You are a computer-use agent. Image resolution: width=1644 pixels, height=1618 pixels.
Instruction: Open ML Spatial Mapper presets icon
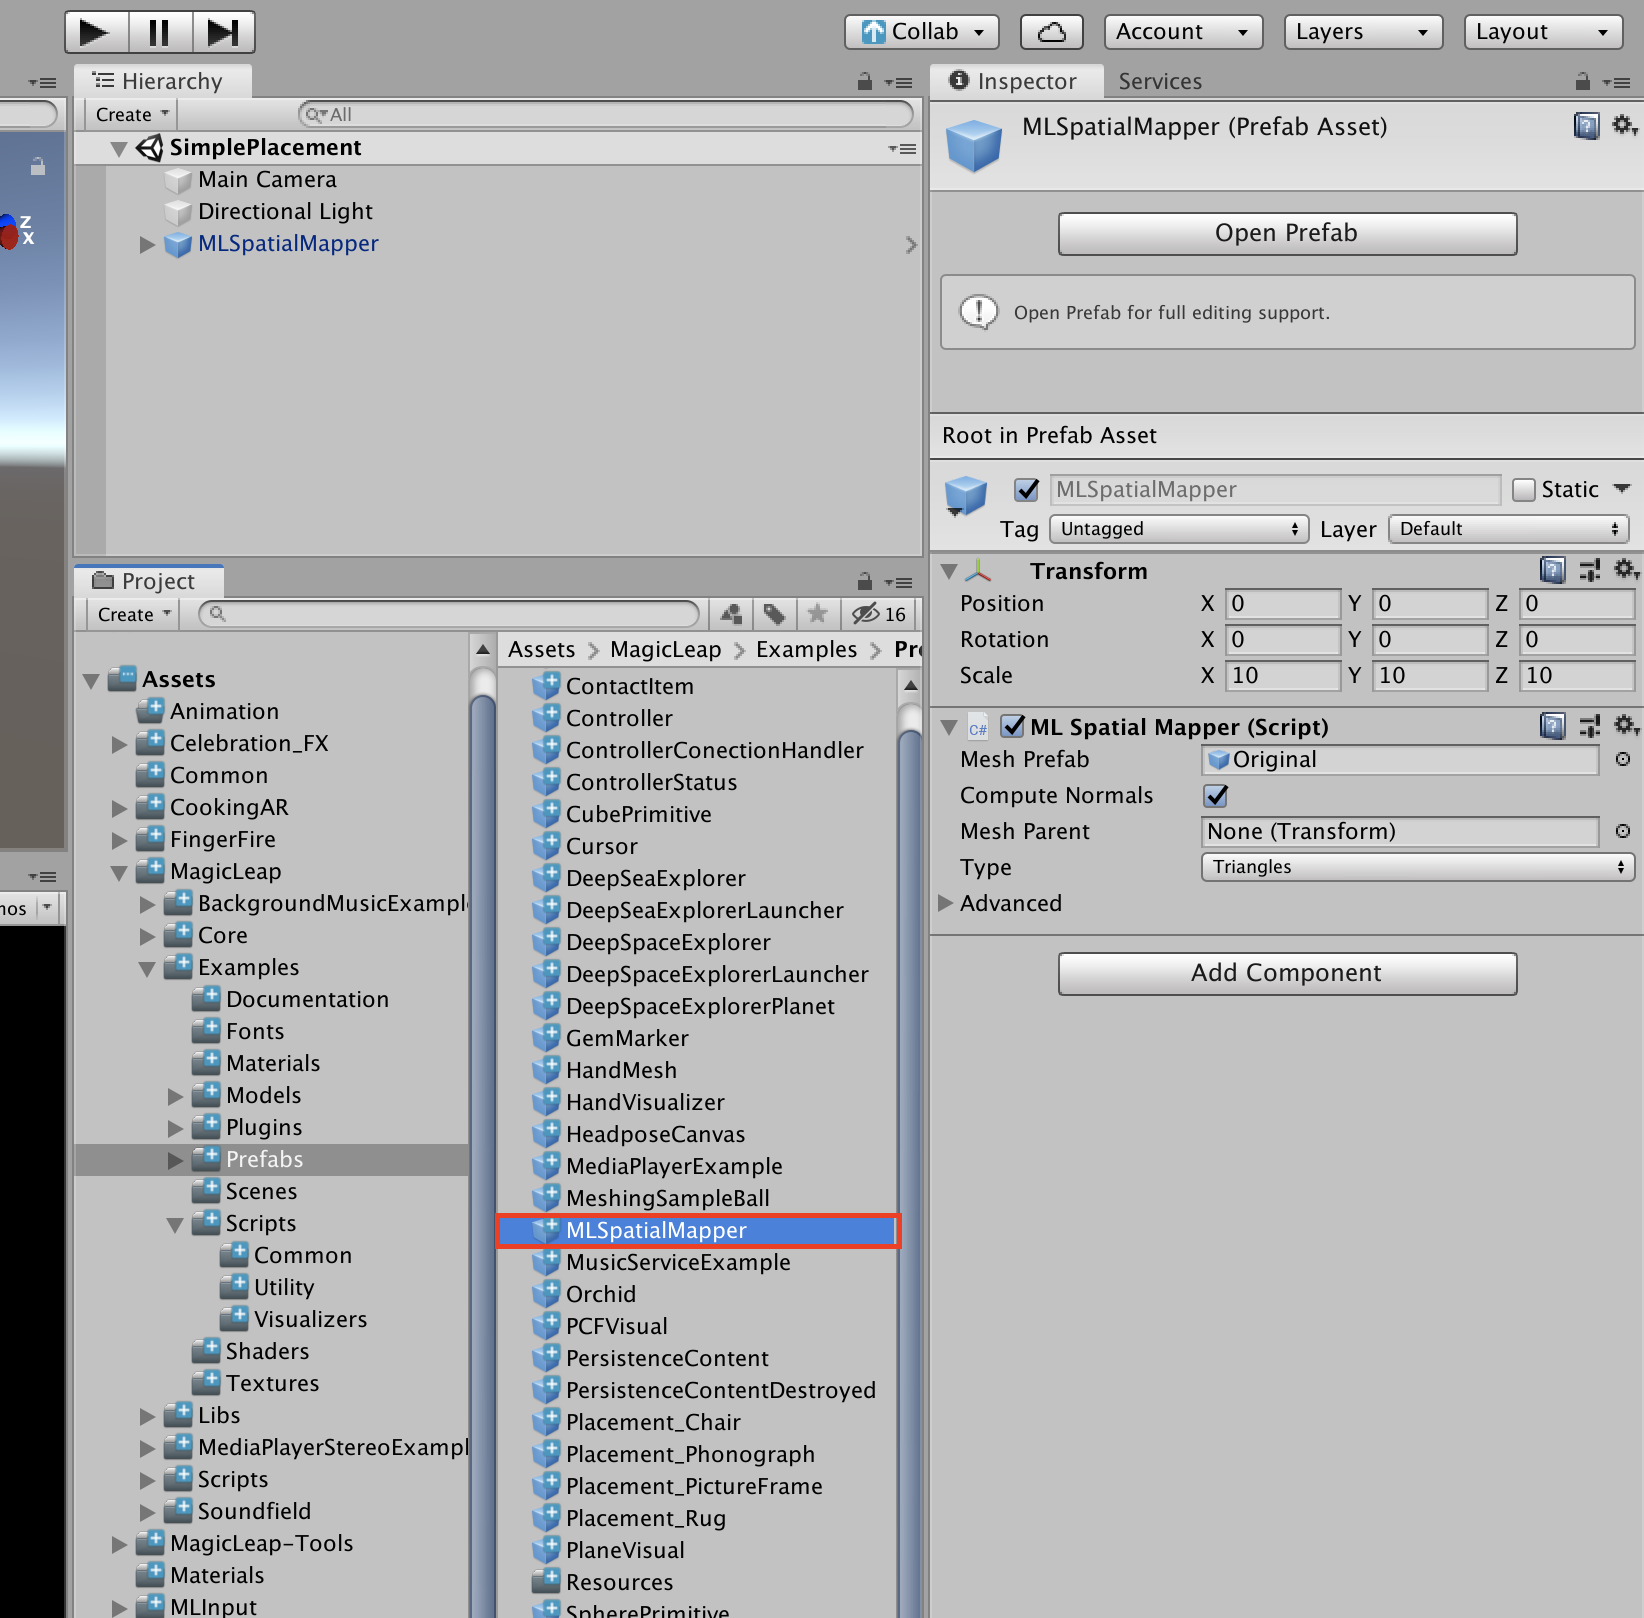pyautogui.click(x=1589, y=726)
